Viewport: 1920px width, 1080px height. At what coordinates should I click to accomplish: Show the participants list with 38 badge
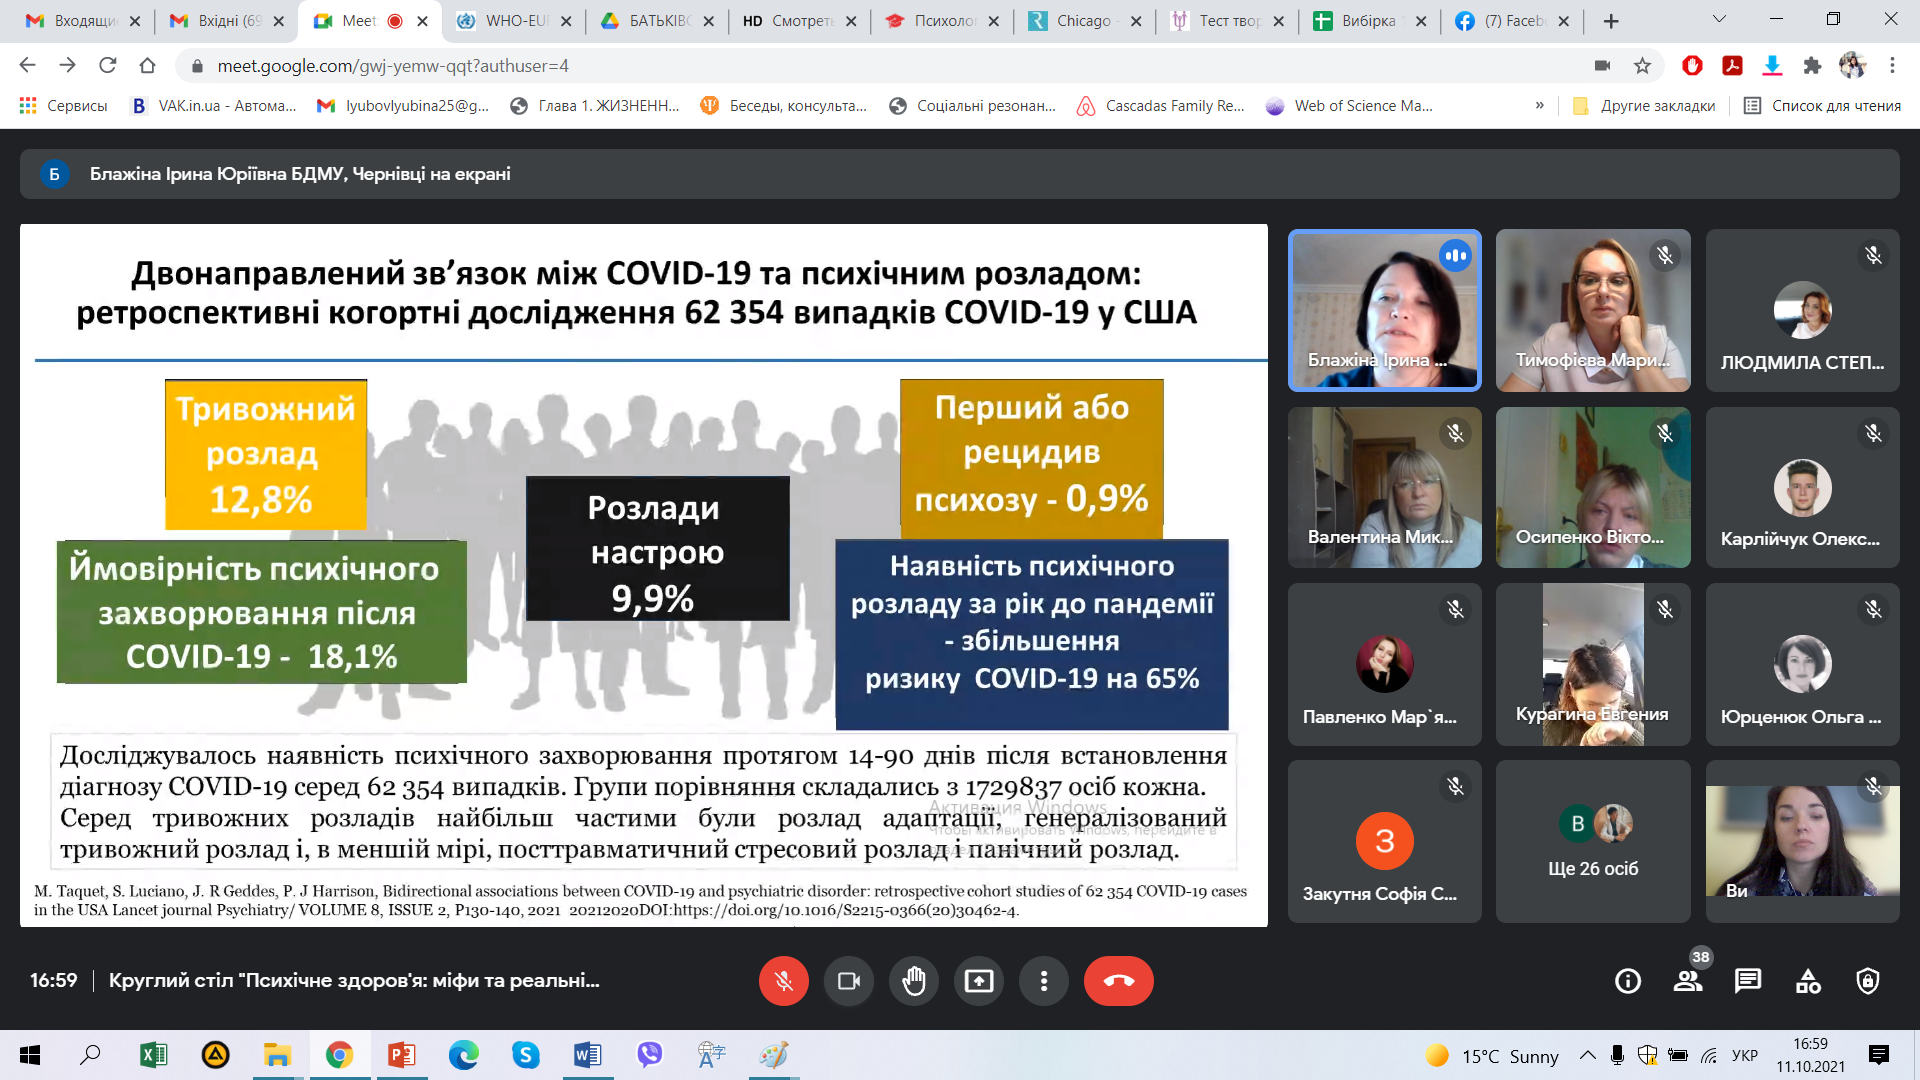(1688, 981)
